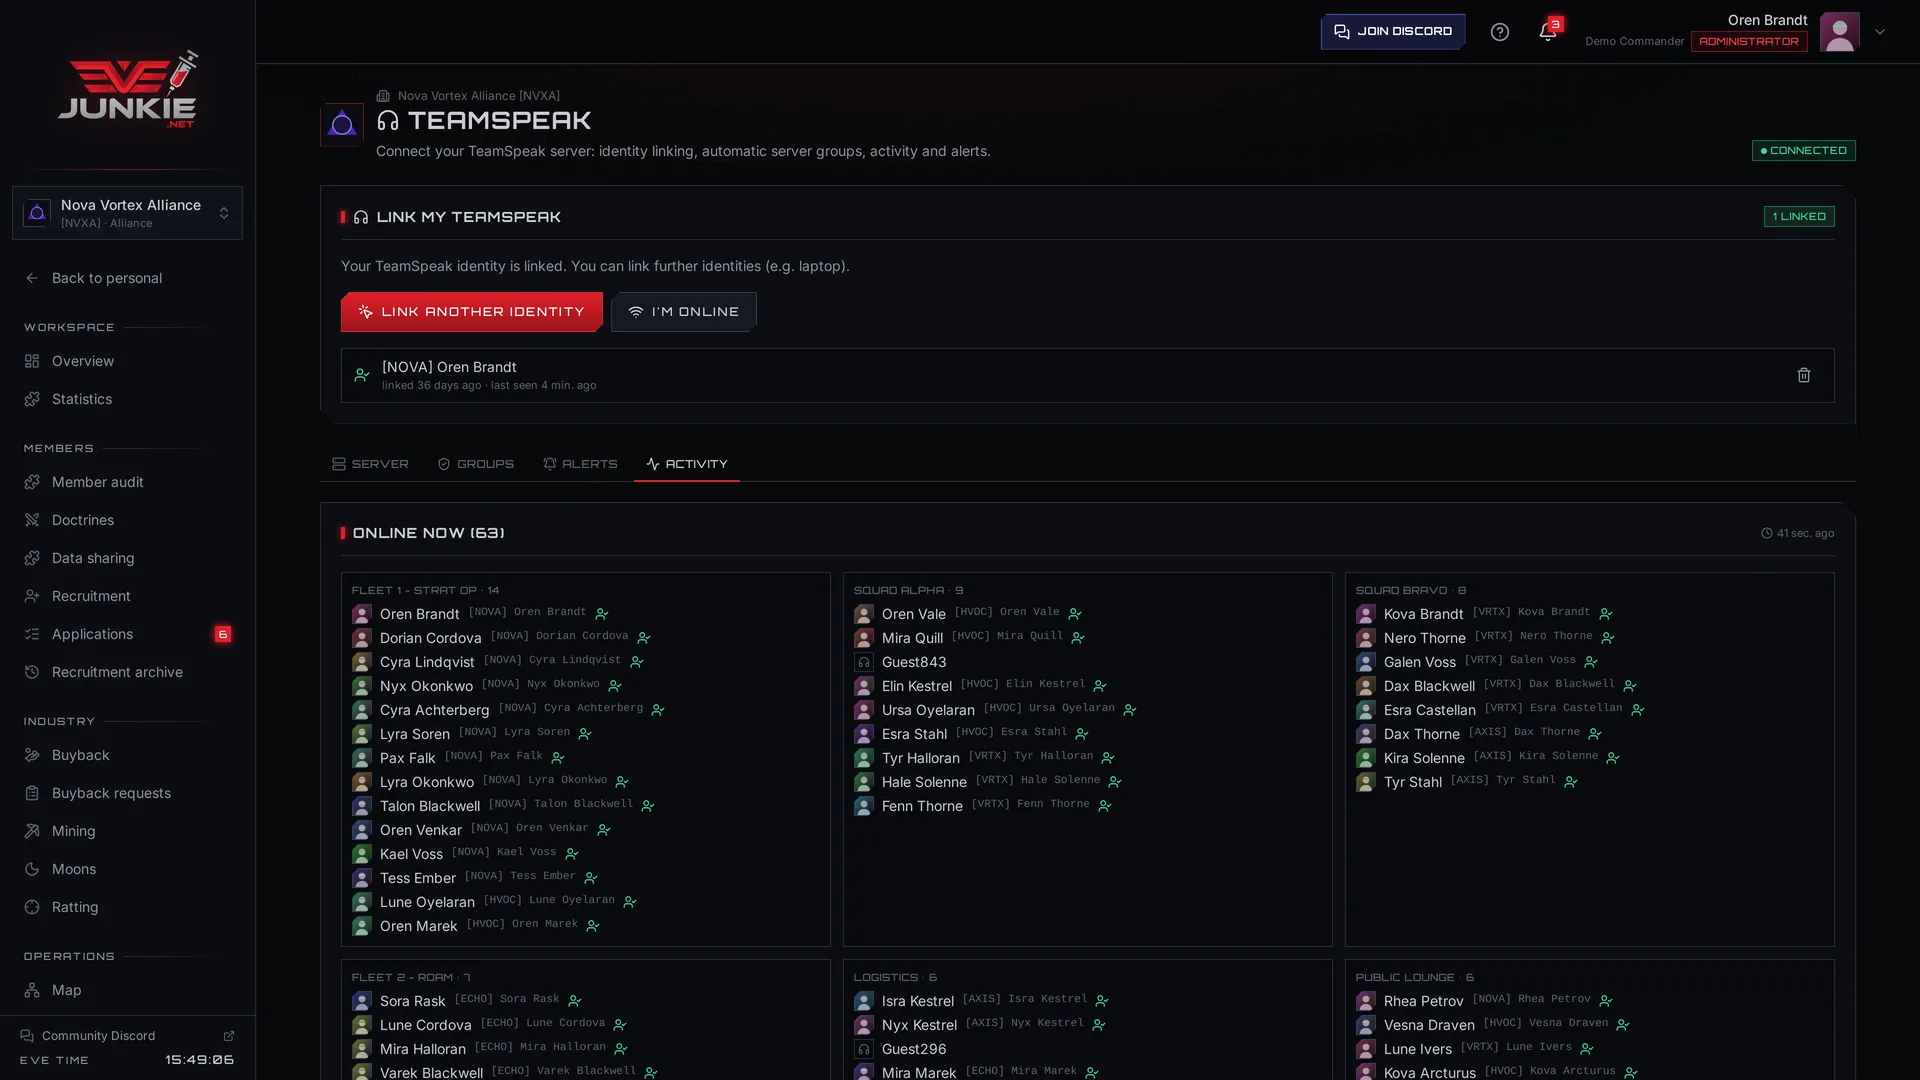Click headset icon beside Guest843
1920x1080 pixels.
pos(864,662)
